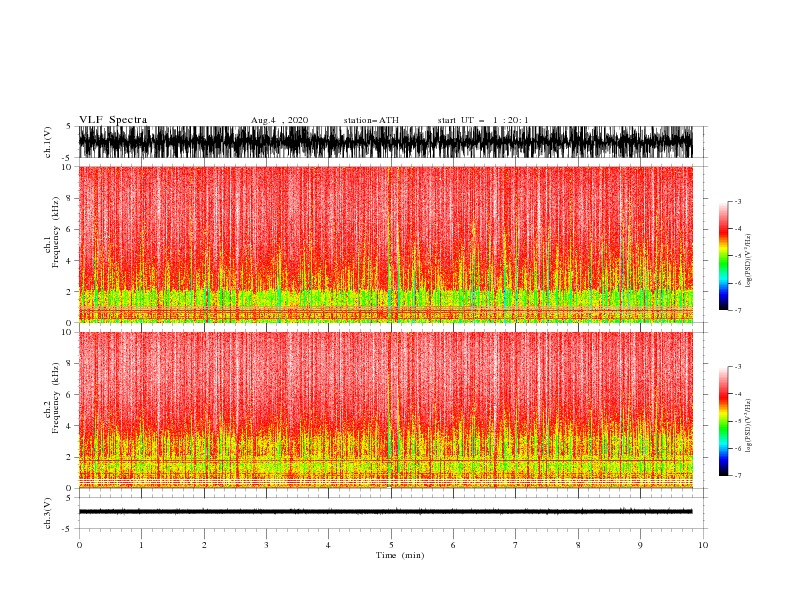Click the "6" kHz tick on ch.2 frequency axis
The width and height of the screenshot is (792, 612).
pos(69,395)
